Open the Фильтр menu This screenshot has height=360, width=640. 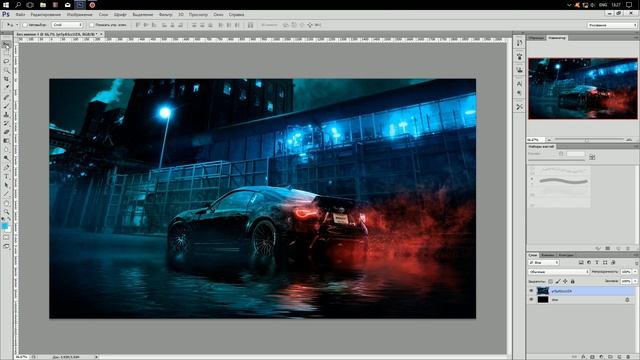[x=166, y=15]
